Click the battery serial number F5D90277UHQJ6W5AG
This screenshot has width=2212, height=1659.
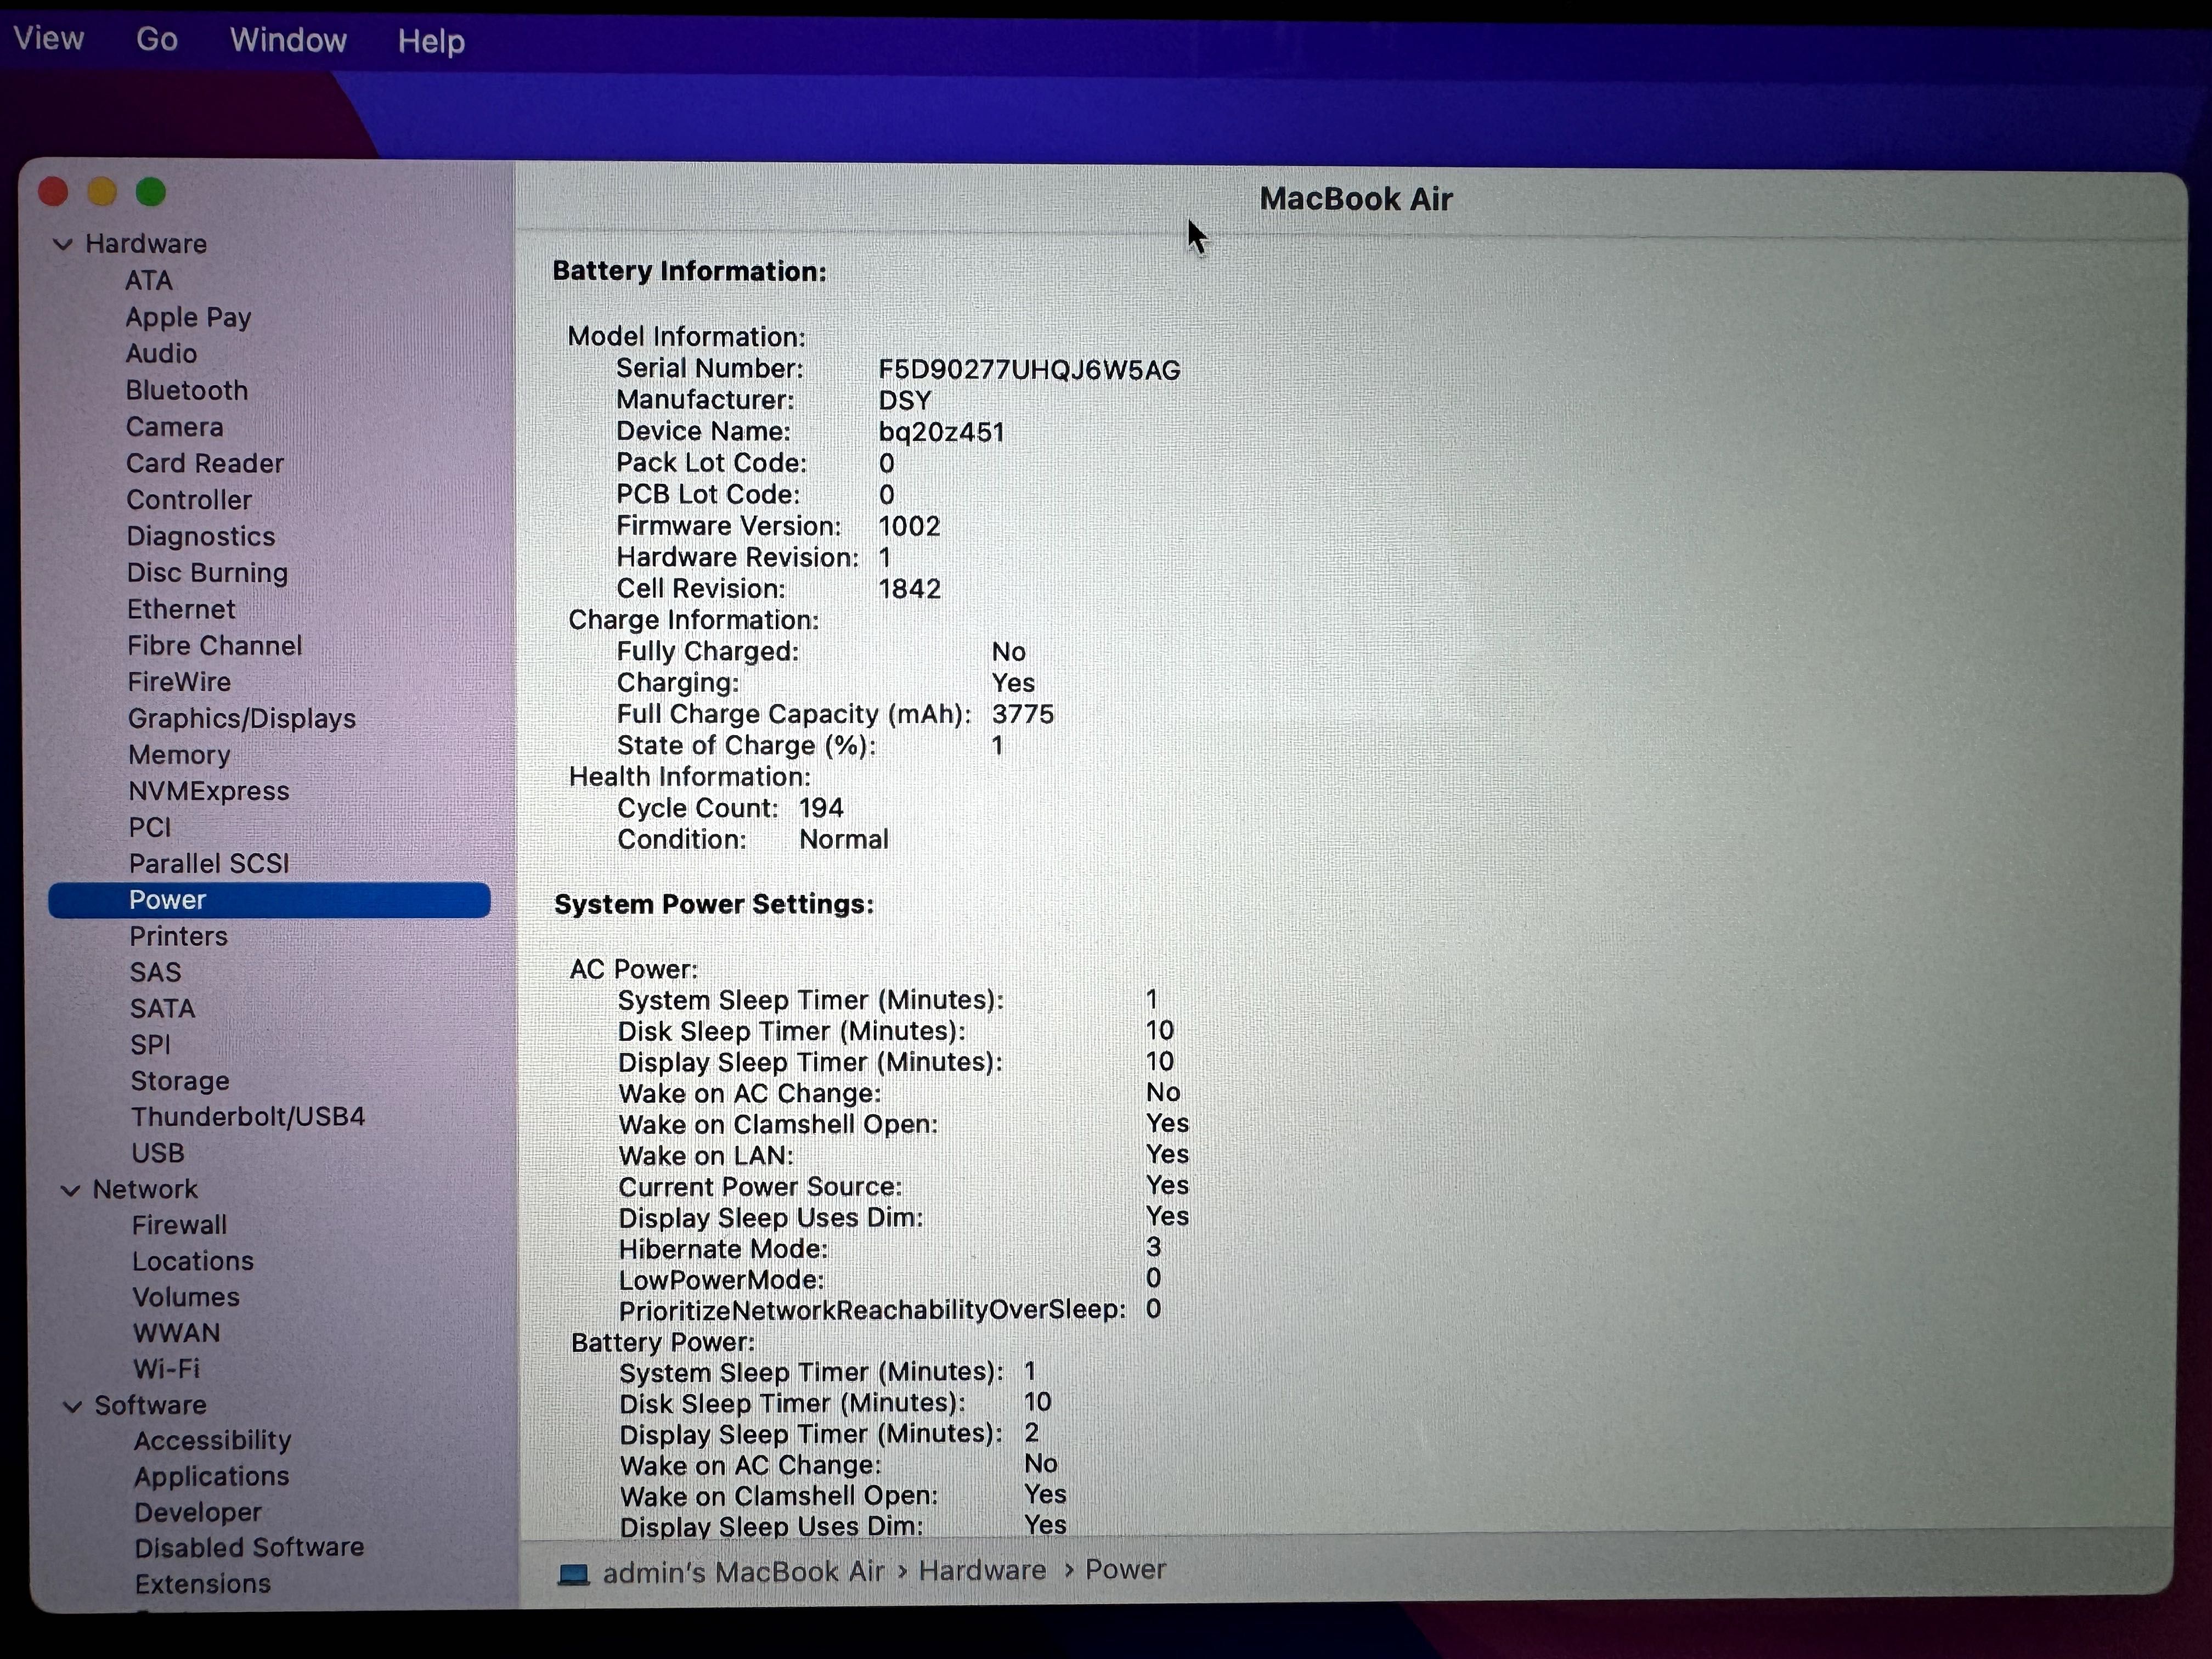(1029, 371)
